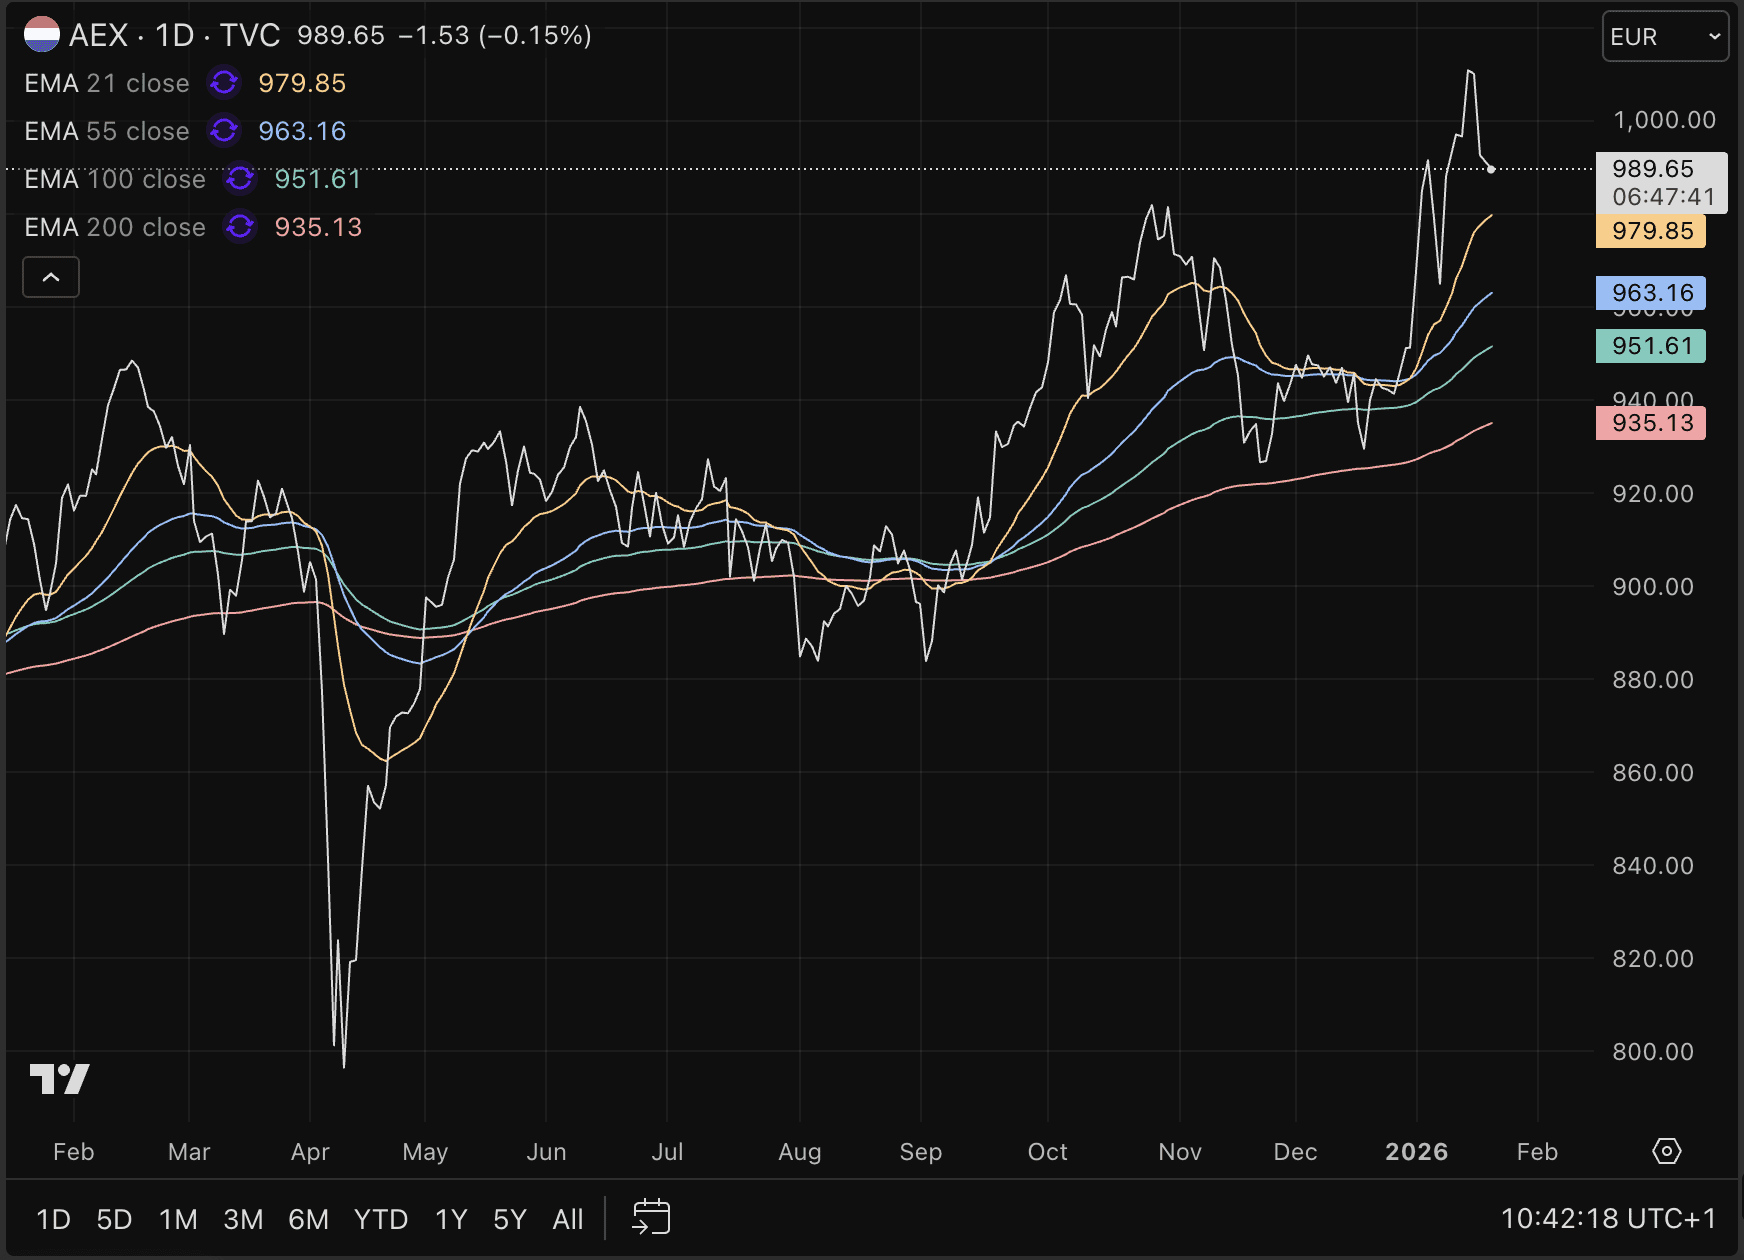Click the EMA 200 close legend label
The width and height of the screenshot is (1744, 1260).
[x=115, y=227]
